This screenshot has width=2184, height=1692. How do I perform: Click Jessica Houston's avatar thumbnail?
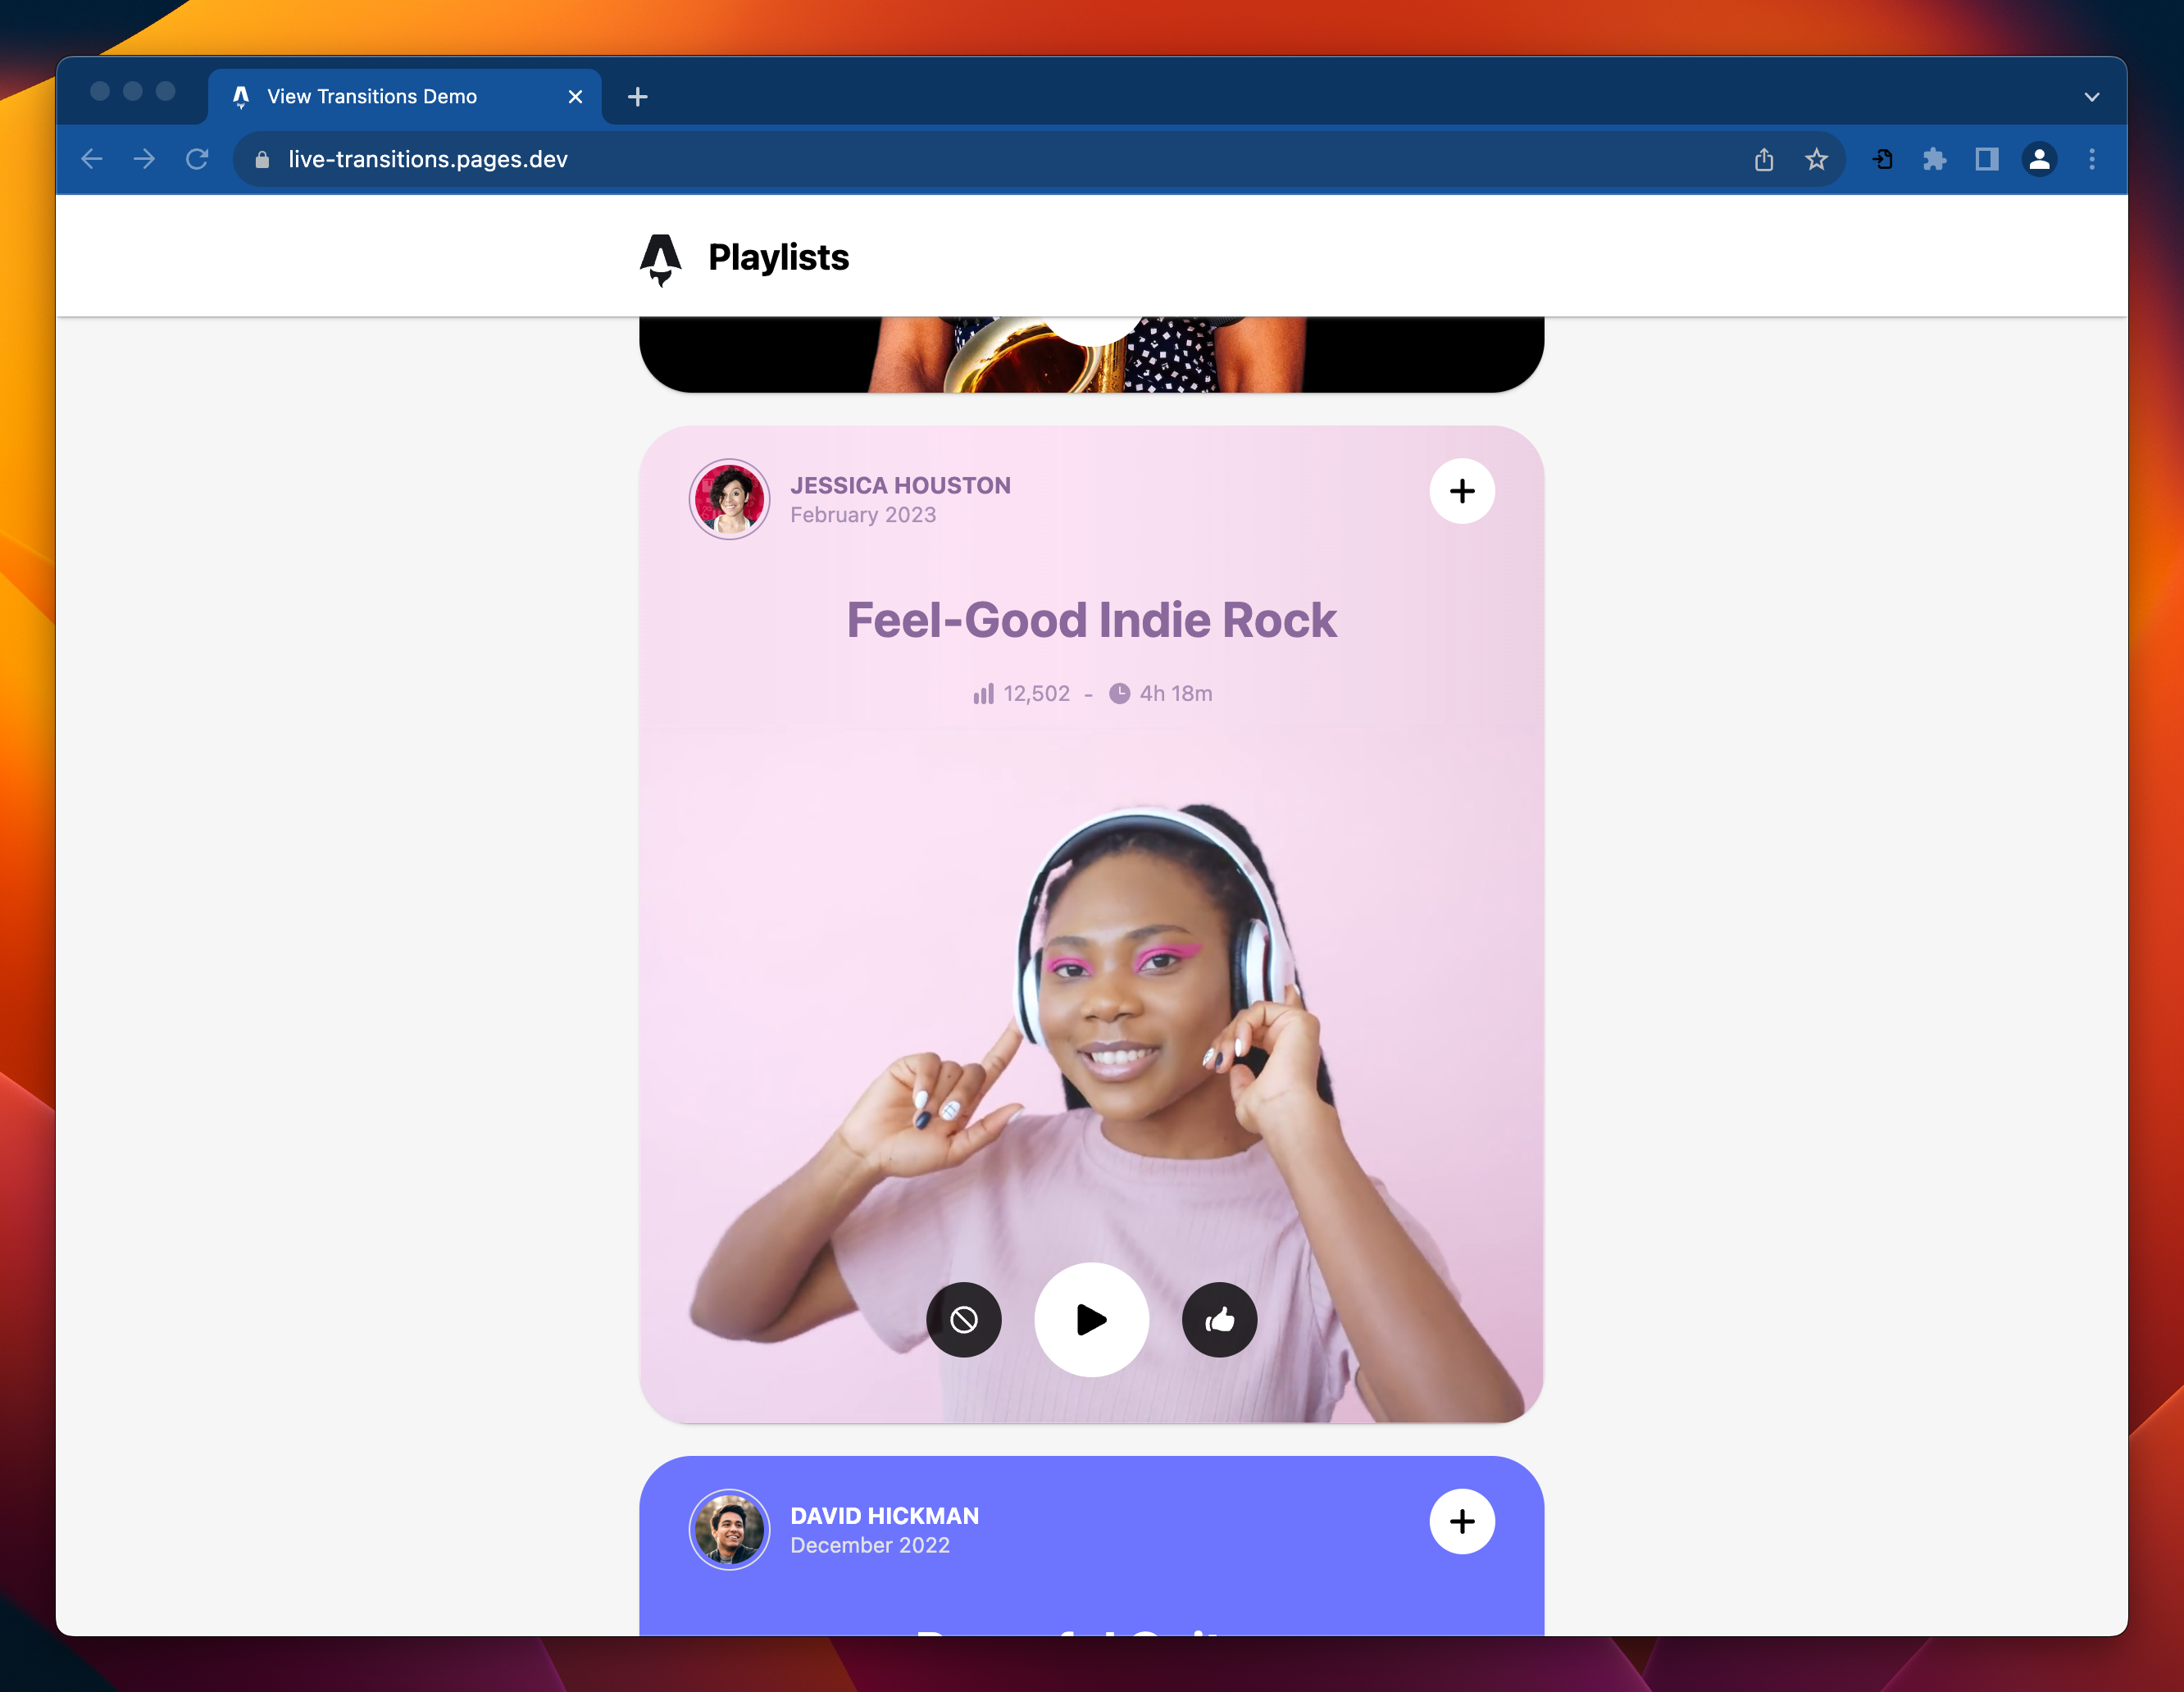click(x=729, y=499)
